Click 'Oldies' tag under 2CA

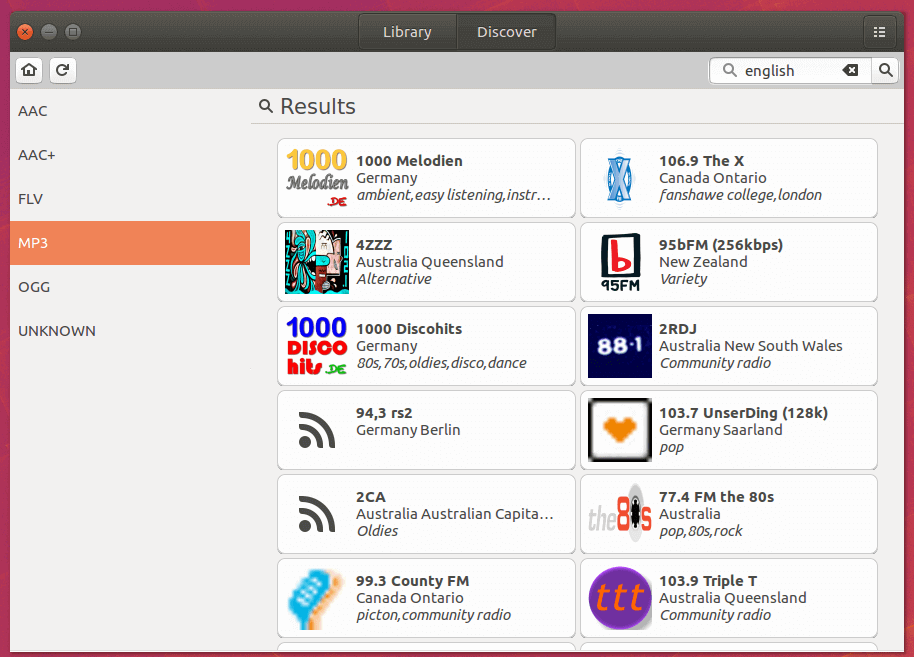pos(377,531)
